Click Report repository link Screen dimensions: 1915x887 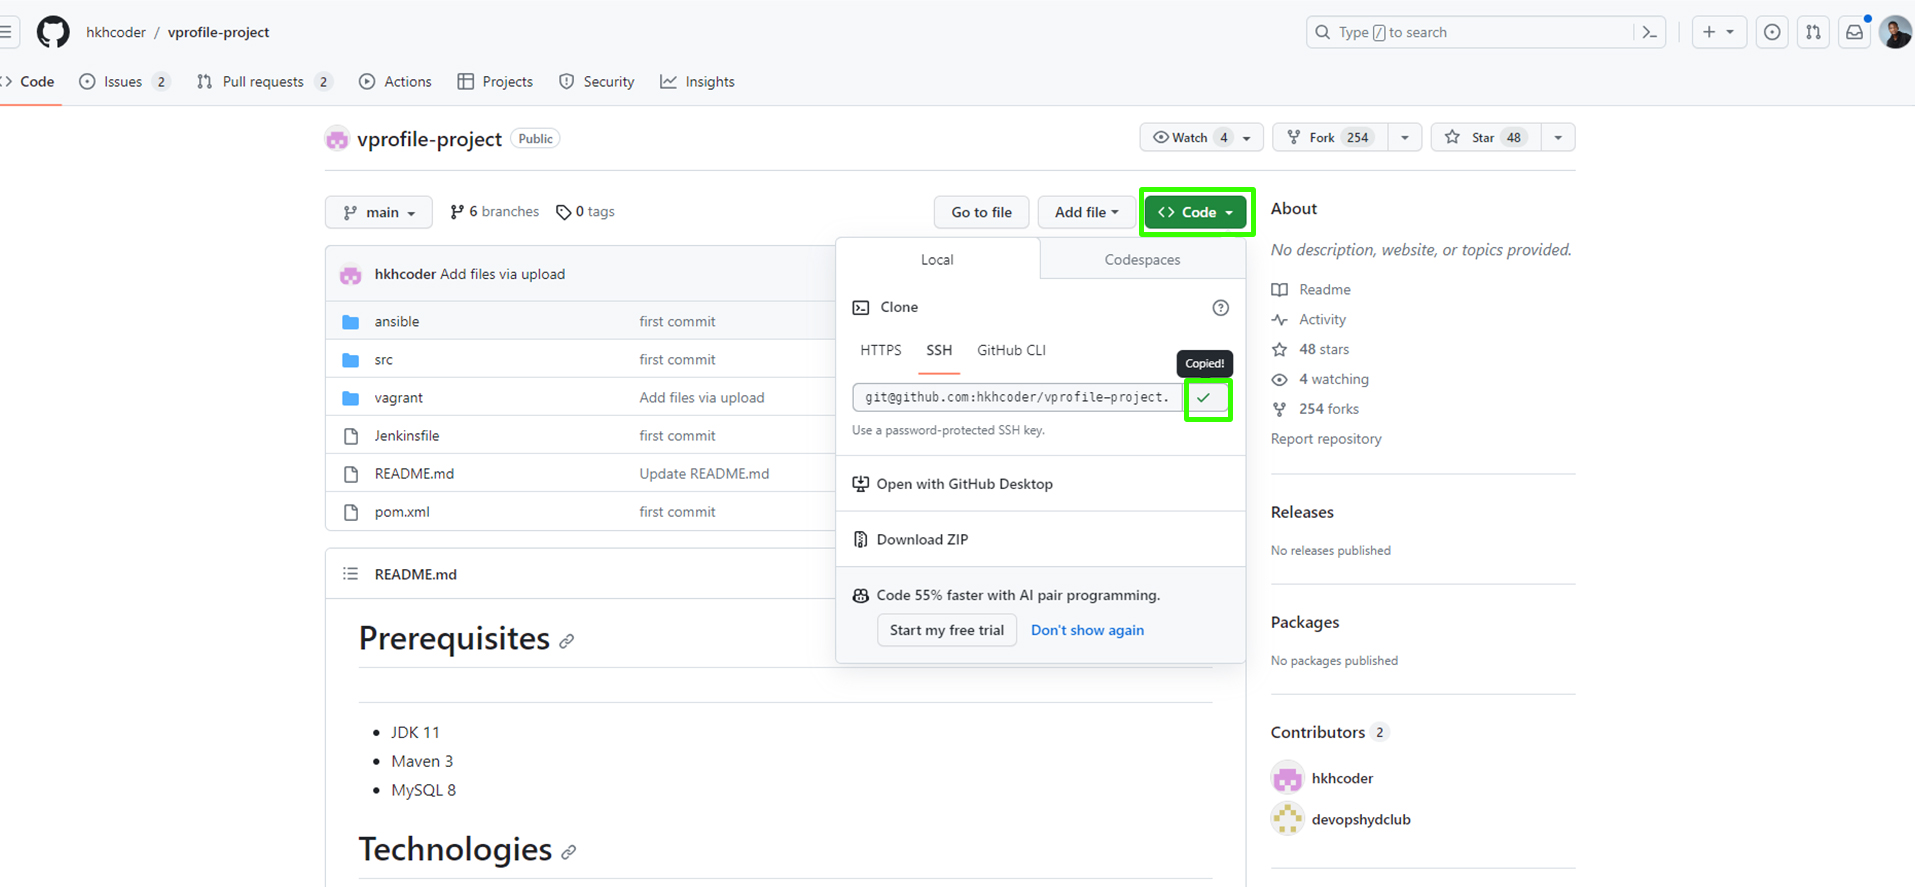tap(1326, 439)
